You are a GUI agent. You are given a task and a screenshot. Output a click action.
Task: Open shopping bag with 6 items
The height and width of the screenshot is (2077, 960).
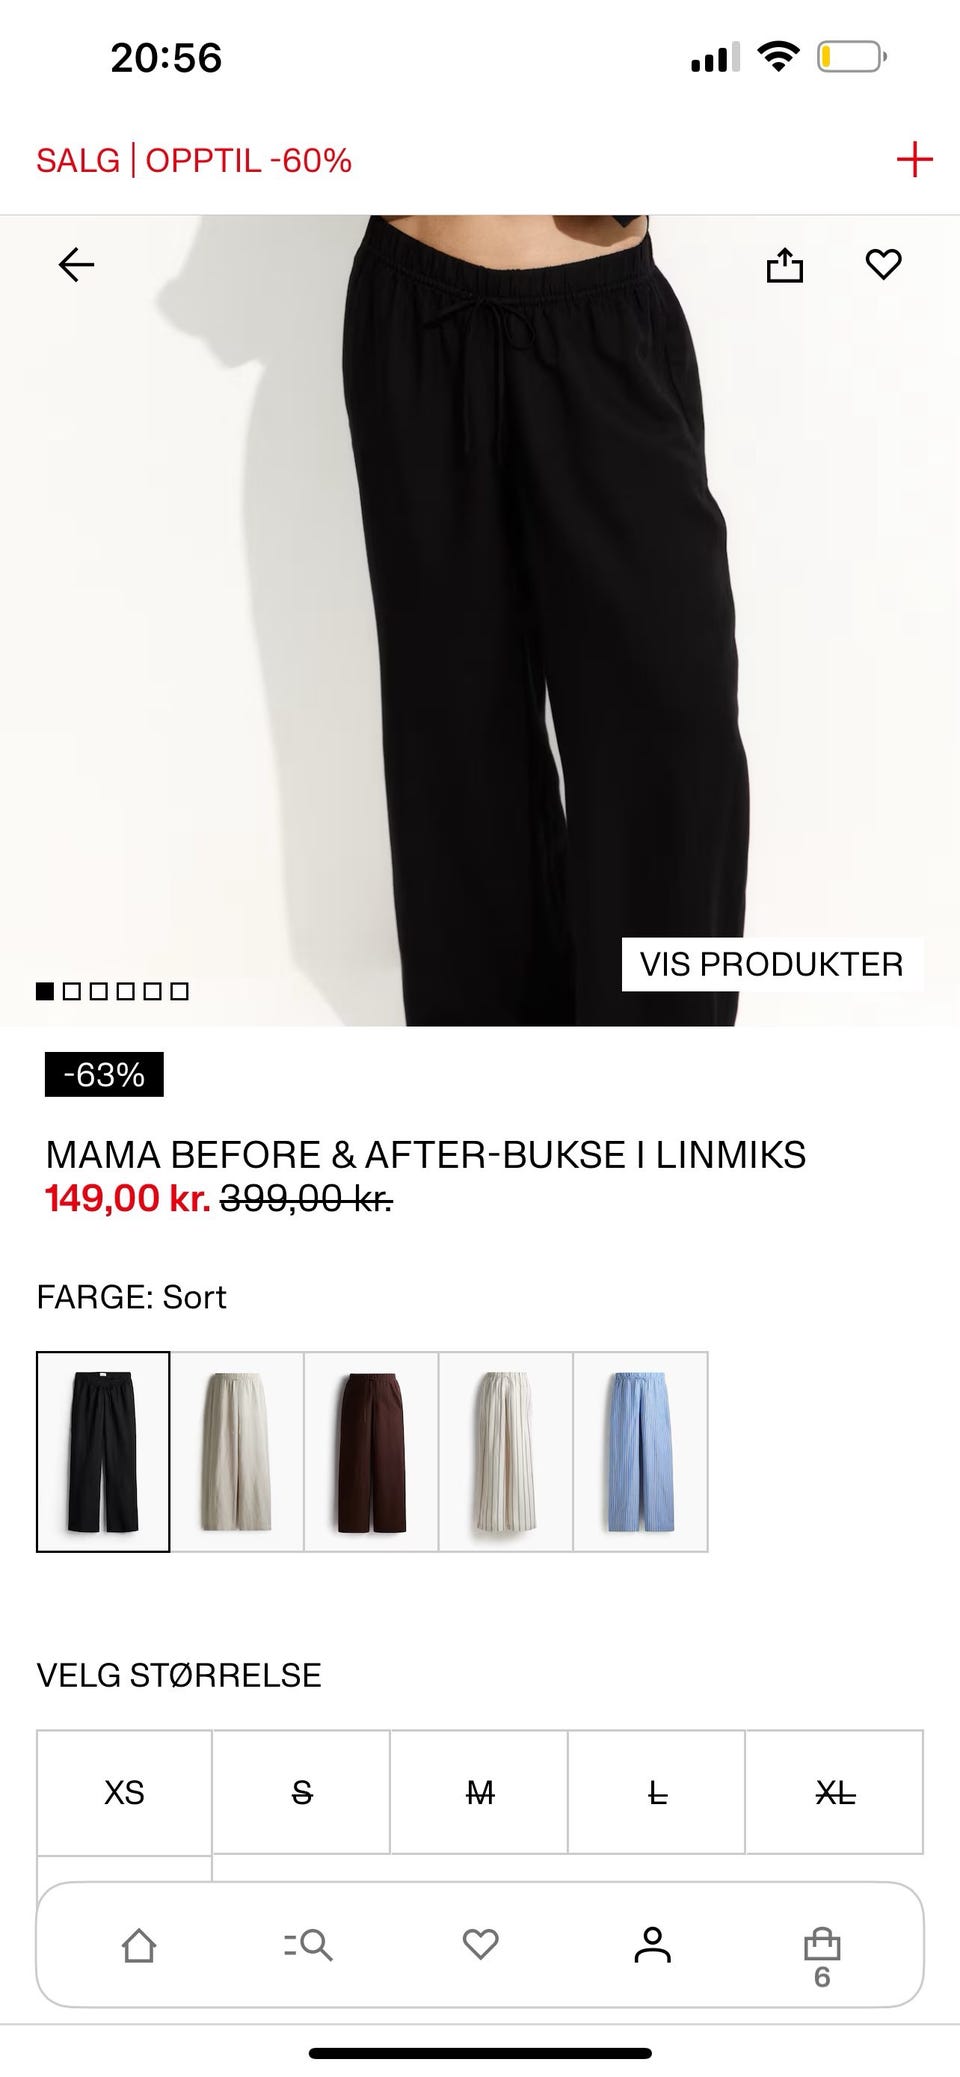(822, 1957)
